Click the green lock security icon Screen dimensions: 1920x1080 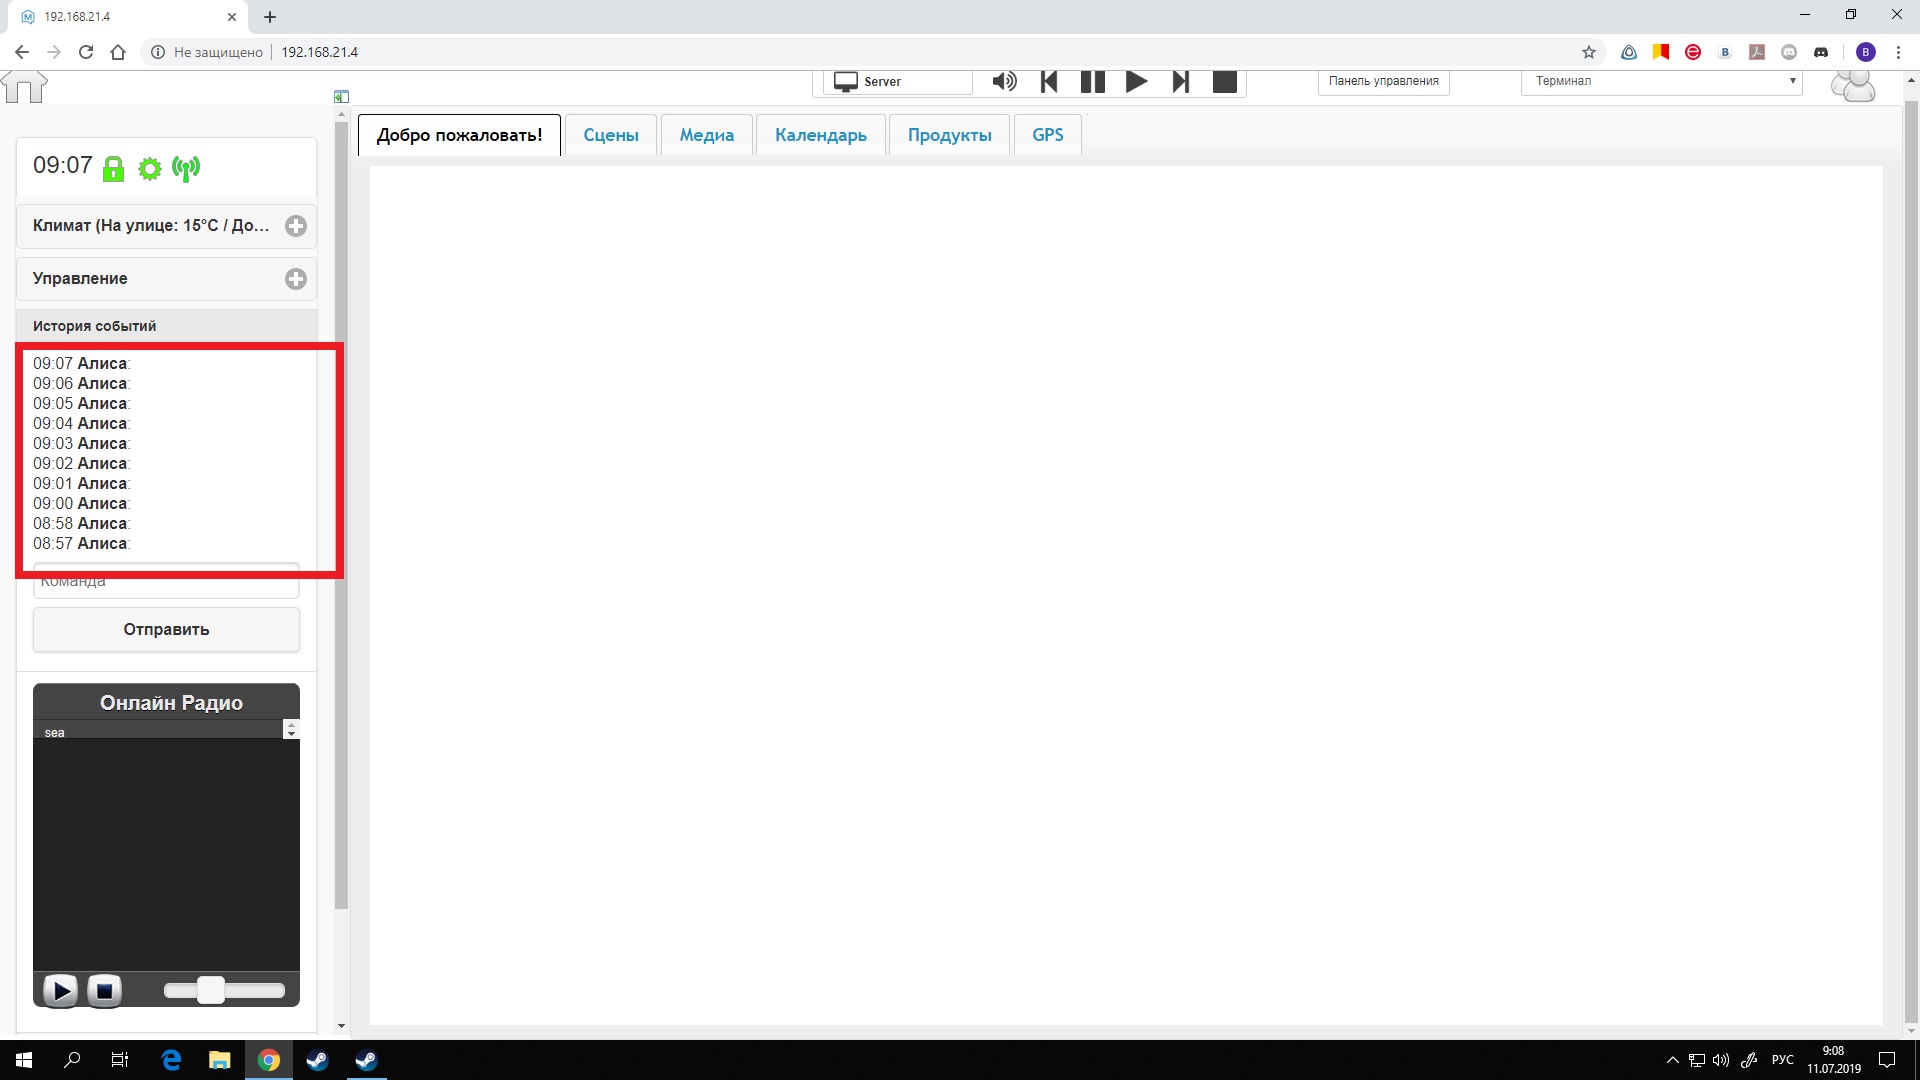[114, 169]
